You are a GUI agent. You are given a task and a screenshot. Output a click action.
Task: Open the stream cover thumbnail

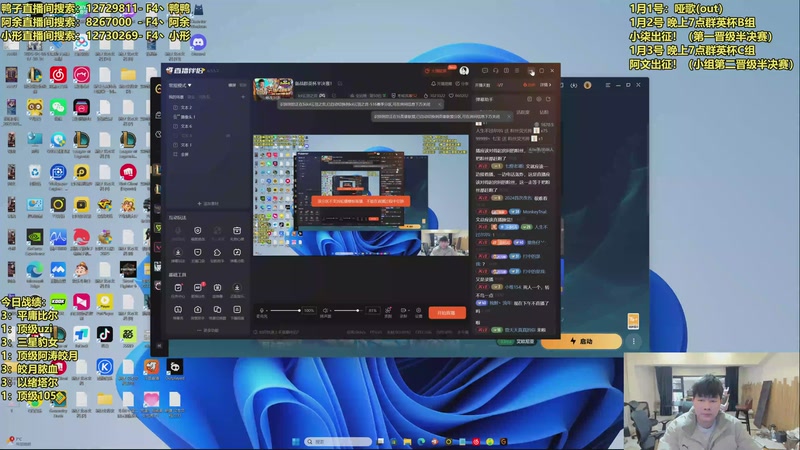273,88
